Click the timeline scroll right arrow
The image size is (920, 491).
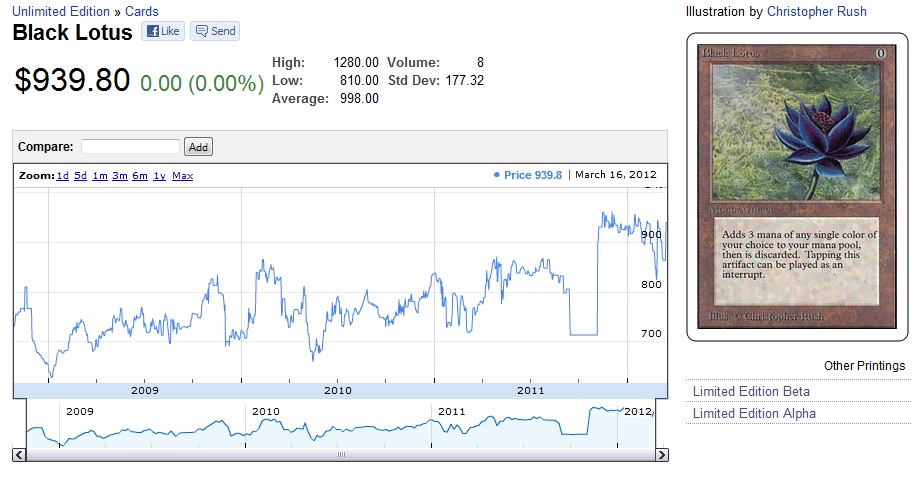click(x=661, y=455)
